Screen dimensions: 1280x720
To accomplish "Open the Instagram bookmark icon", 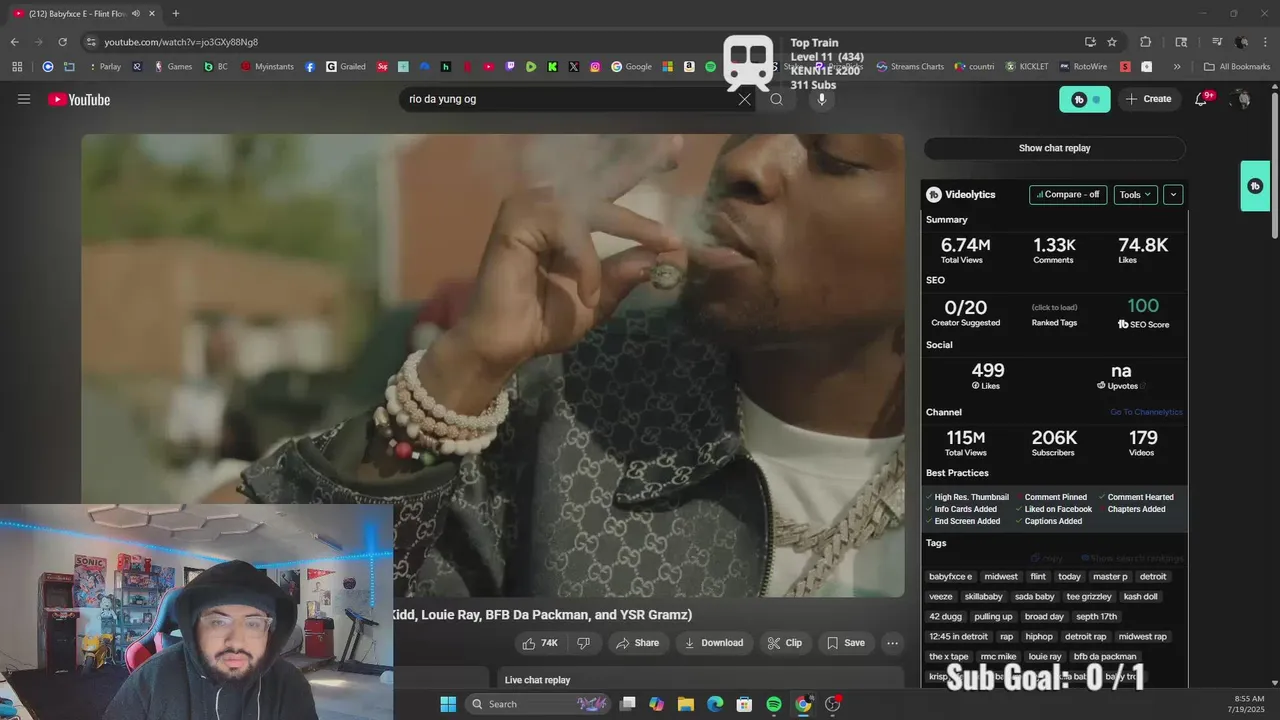I will (595, 67).
